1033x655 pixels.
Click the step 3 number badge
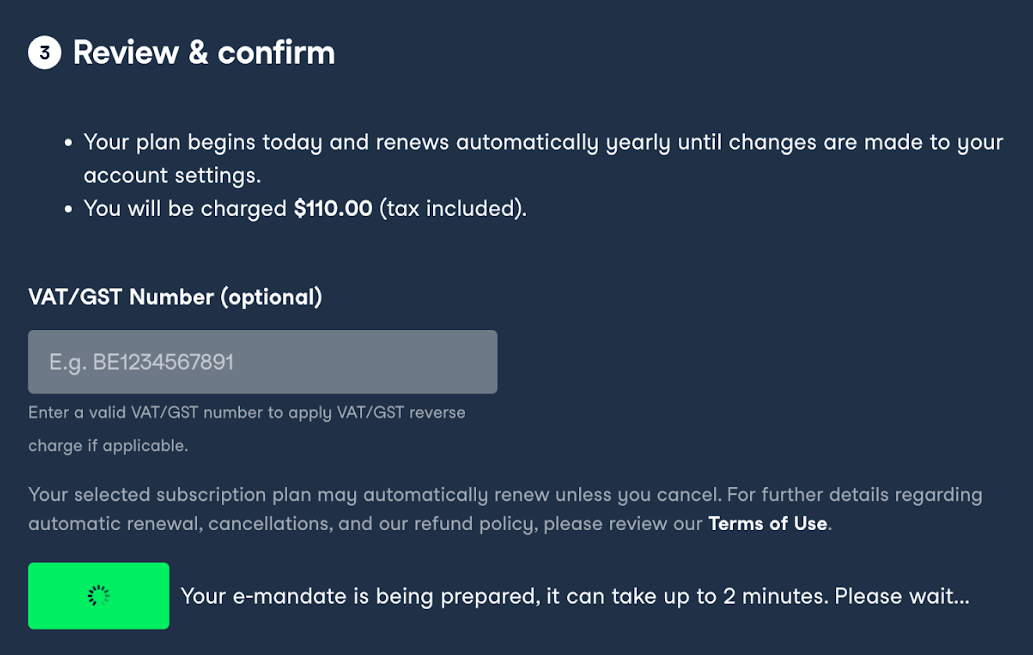45,53
